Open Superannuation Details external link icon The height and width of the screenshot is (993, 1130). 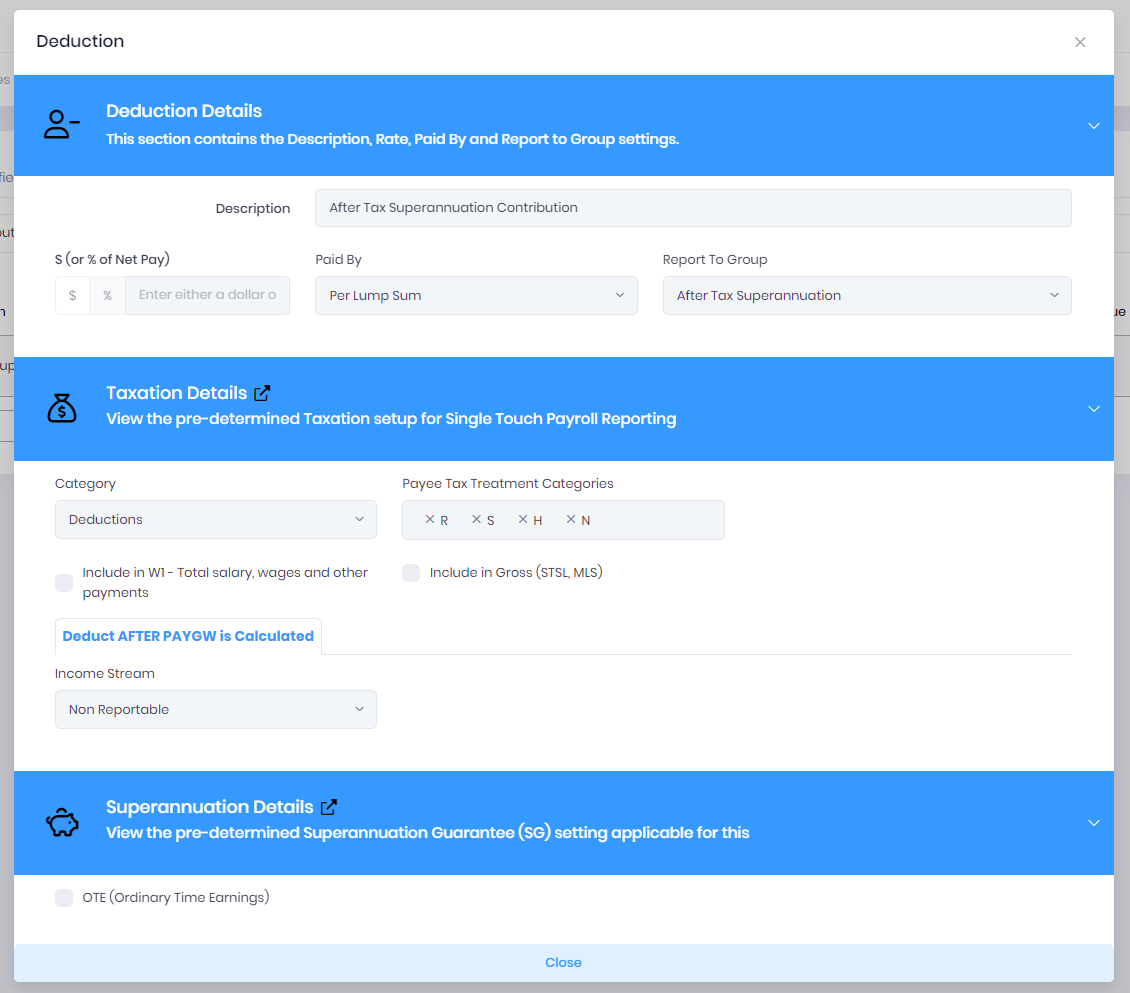pos(329,807)
